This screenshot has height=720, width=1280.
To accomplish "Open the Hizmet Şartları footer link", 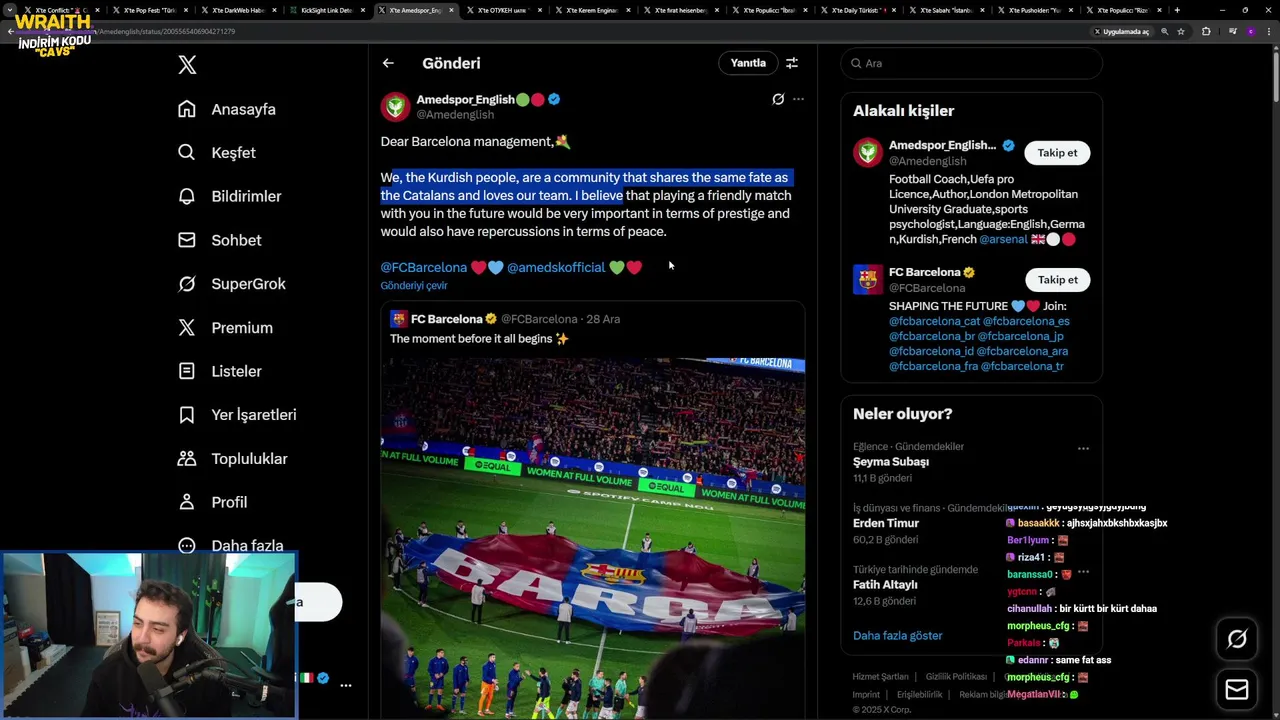I will tap(880, 677).
